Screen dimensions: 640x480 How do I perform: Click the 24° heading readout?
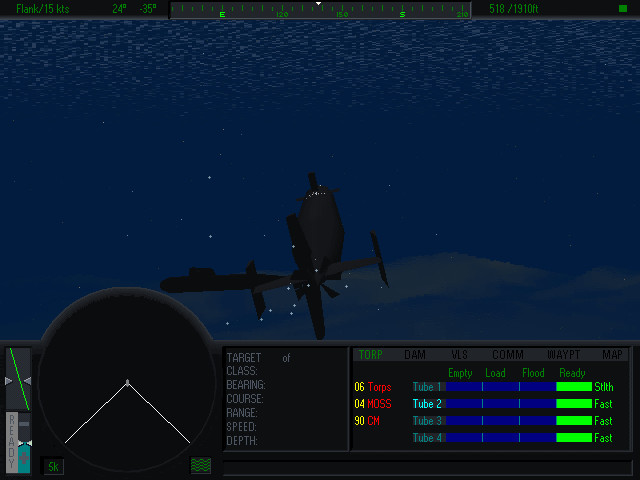click(119, 9)
